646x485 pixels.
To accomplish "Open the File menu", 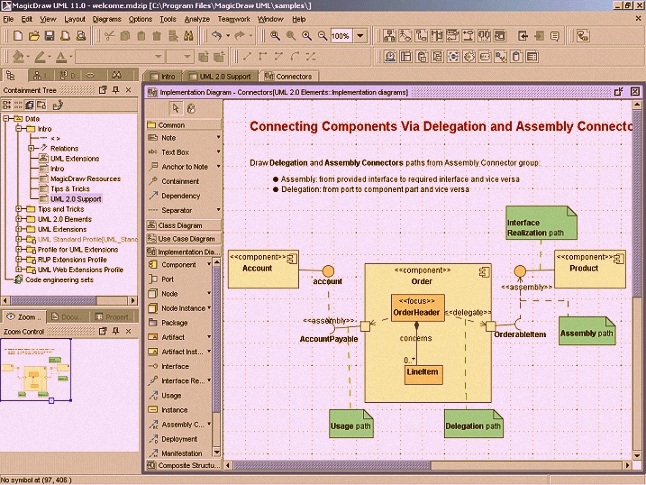I will tap(8, 19).
